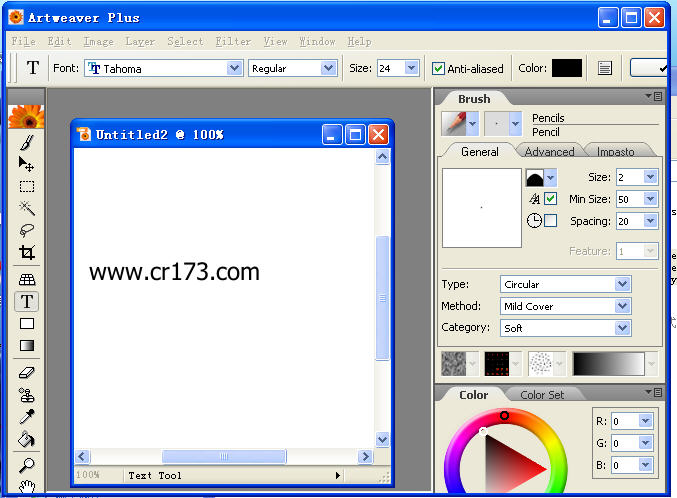Screen dimensions: 677x498
Task: Toggle the Anti-aliased checkbox
Action: (x=438, y=68)
